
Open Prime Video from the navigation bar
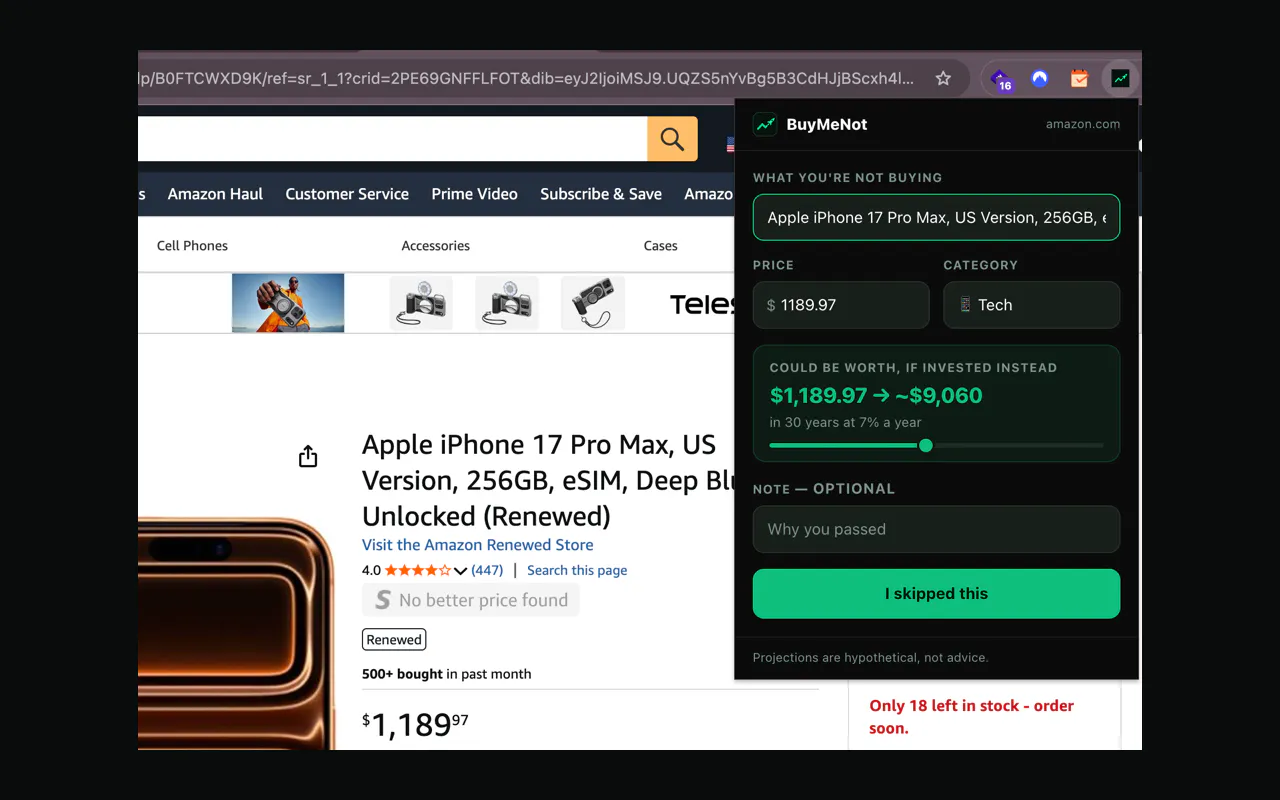[x=474, y=194]
